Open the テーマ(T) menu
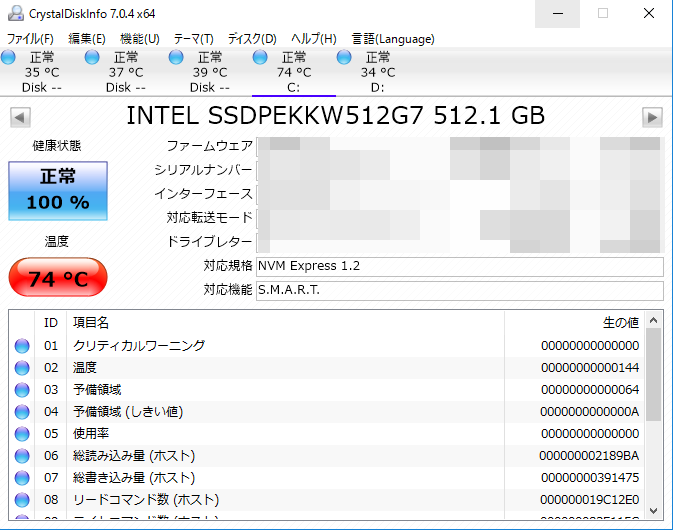This screenshot has width=673, height=530. click(x=194, y=39)
